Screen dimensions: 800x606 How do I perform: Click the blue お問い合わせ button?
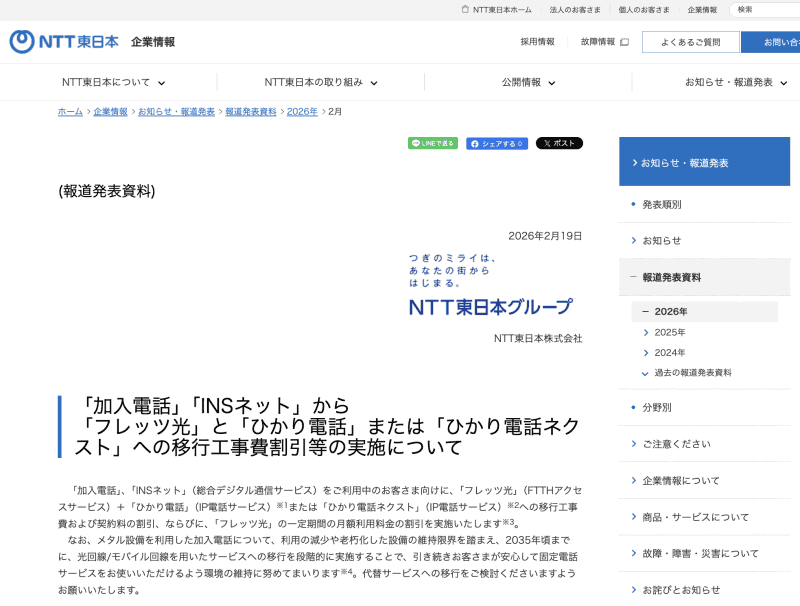[770, 42]
